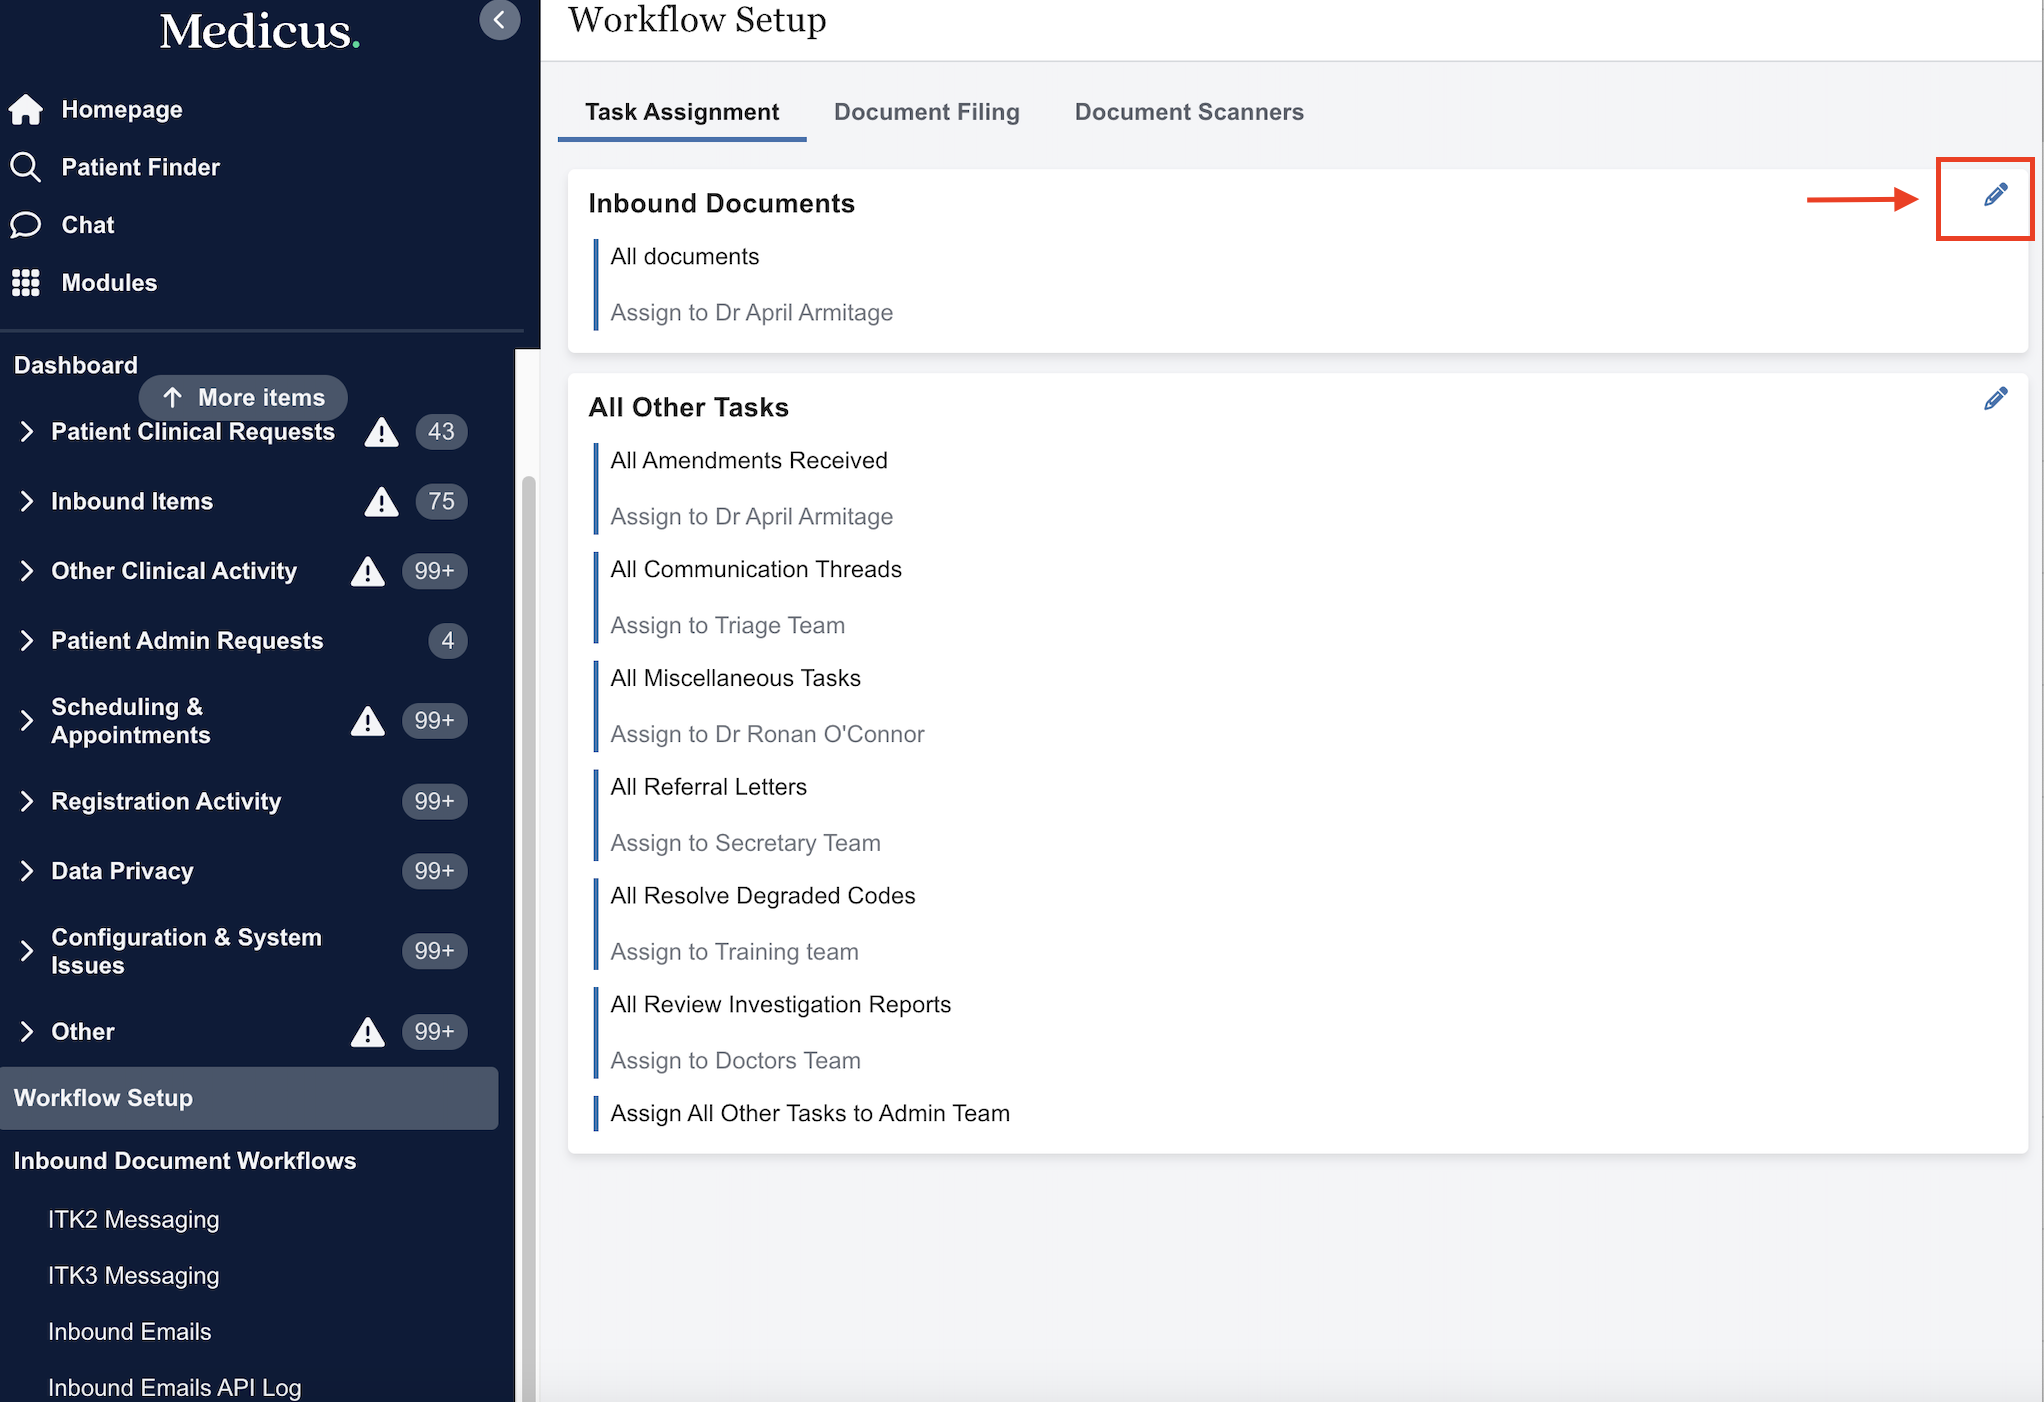This screenshot has height=1402, width=2044.
Task: Open Inbound Emails in sidebar
Action: click(129, 1332)
